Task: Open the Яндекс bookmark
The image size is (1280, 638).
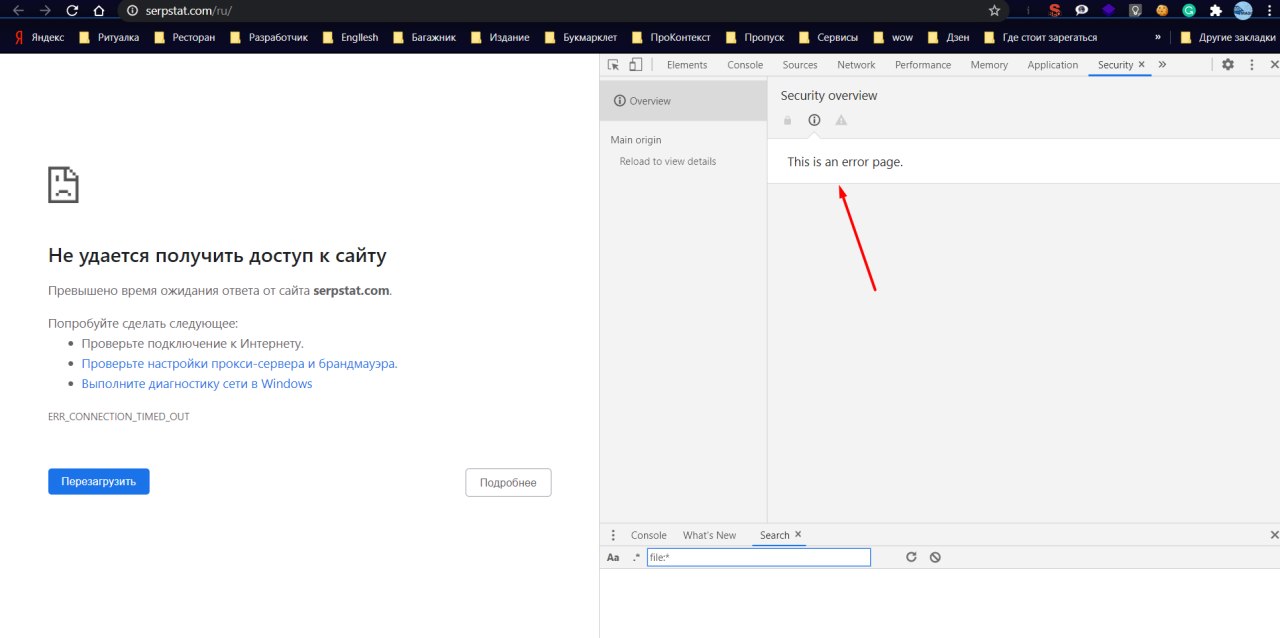Action: 40,37
